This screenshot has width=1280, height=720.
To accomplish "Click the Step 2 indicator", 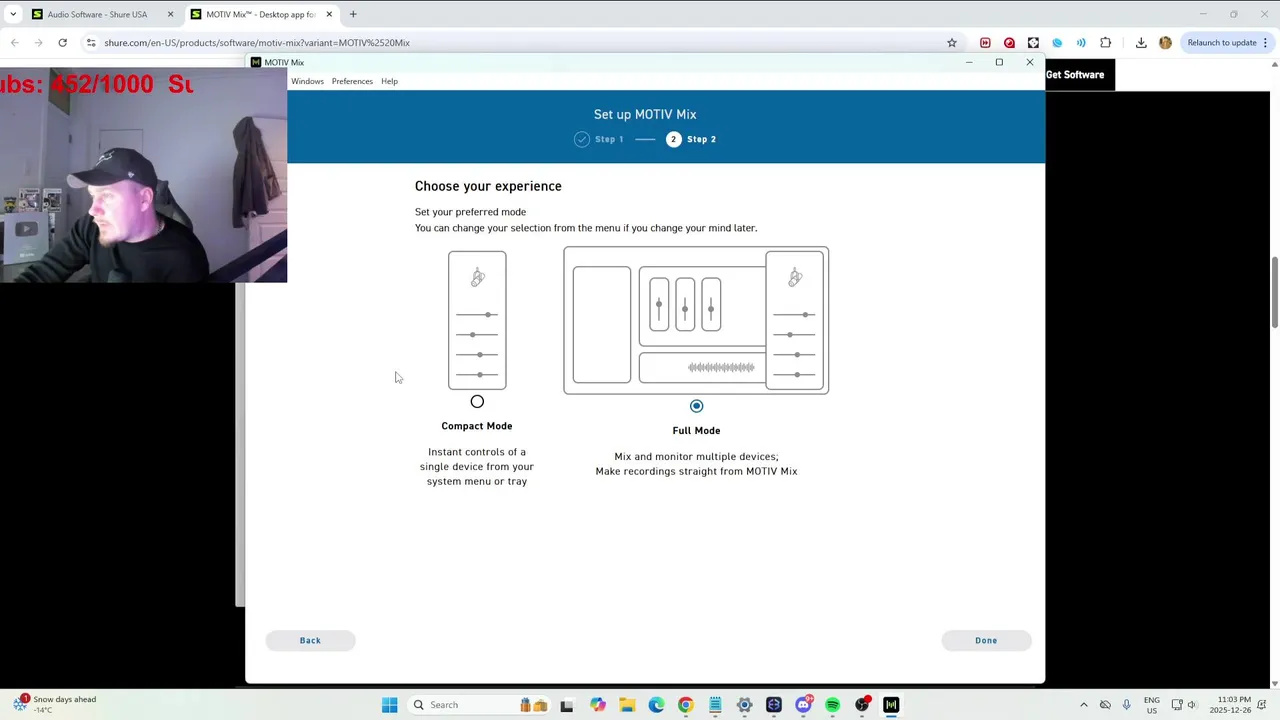I will click(x=692, y=139).
